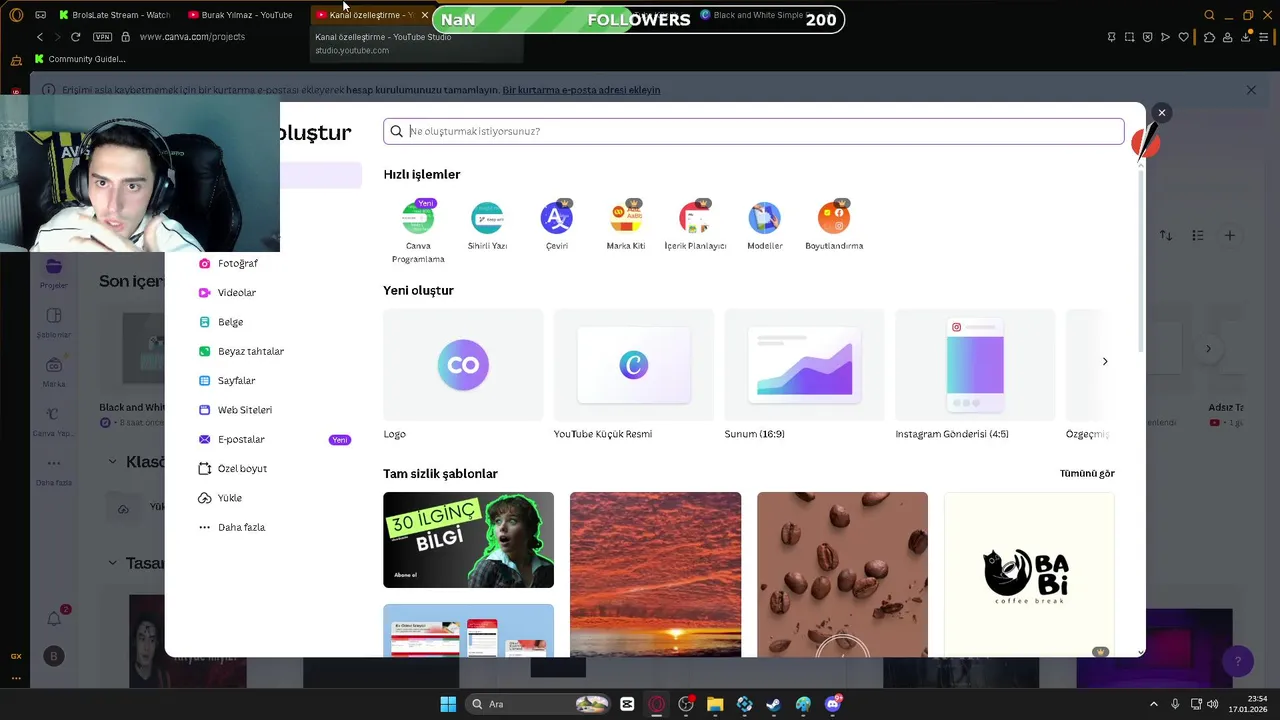Open Canva notifications bell
The width and height of the screenshot is (1280, 720).
click(x=55, y=619)
